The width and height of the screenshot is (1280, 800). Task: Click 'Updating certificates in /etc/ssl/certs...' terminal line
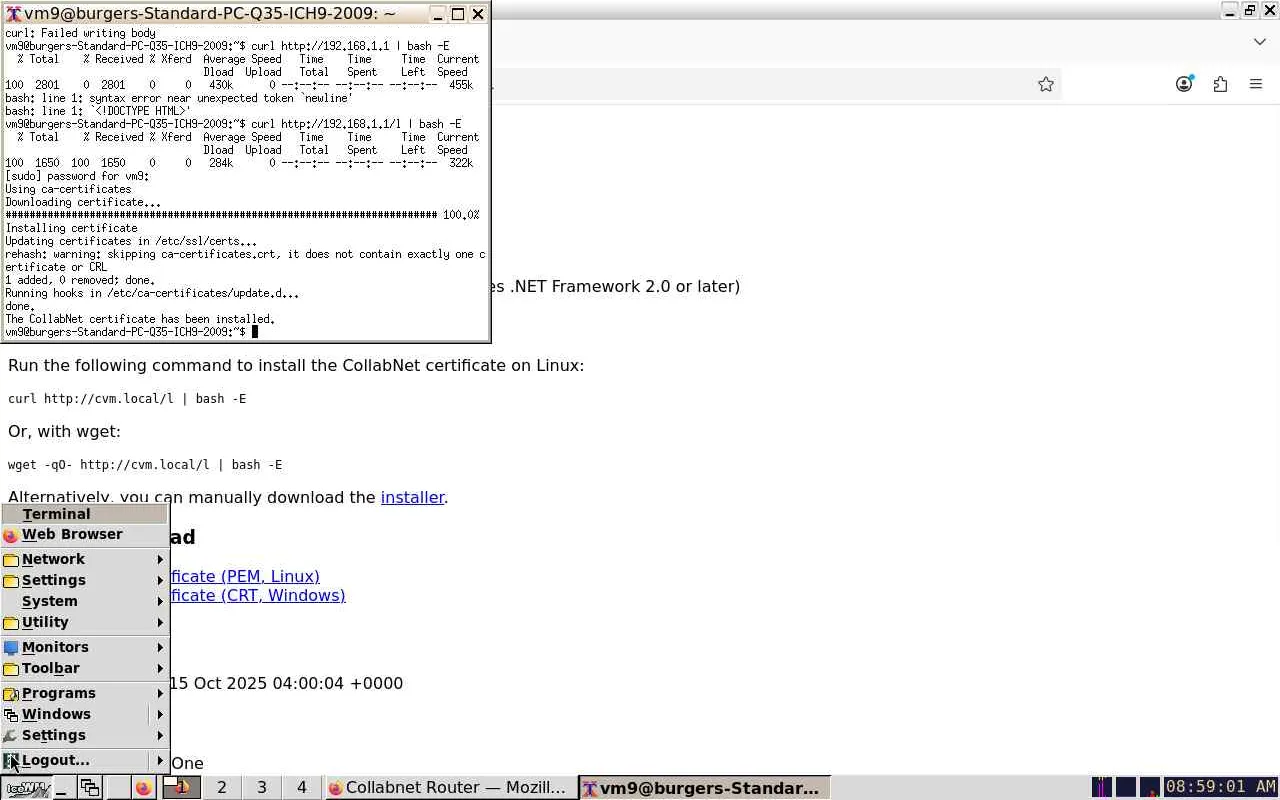(131, 241)
